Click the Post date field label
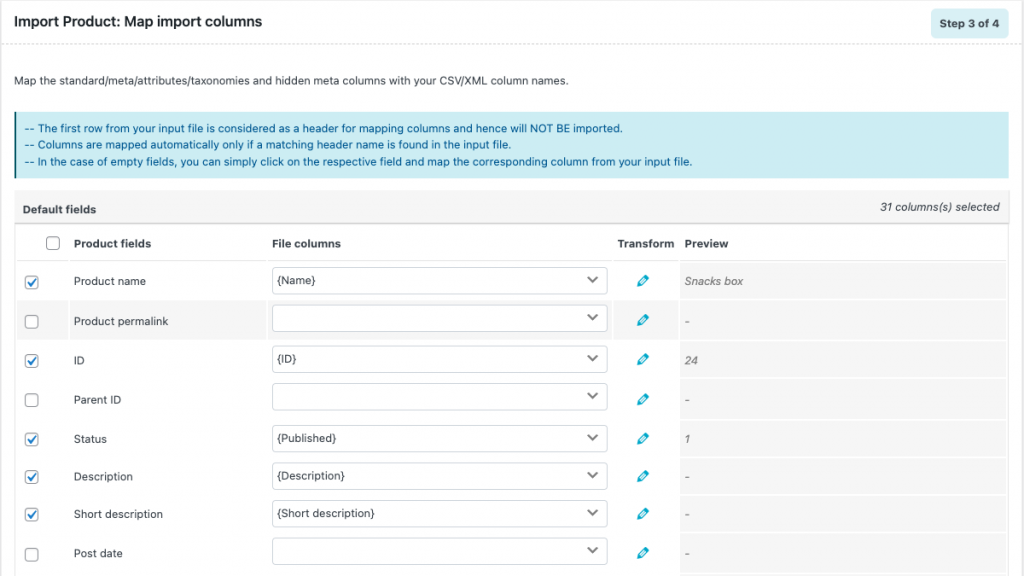Screen dimensions: 1024x576 pyautogui.click(x=98, y=553)
